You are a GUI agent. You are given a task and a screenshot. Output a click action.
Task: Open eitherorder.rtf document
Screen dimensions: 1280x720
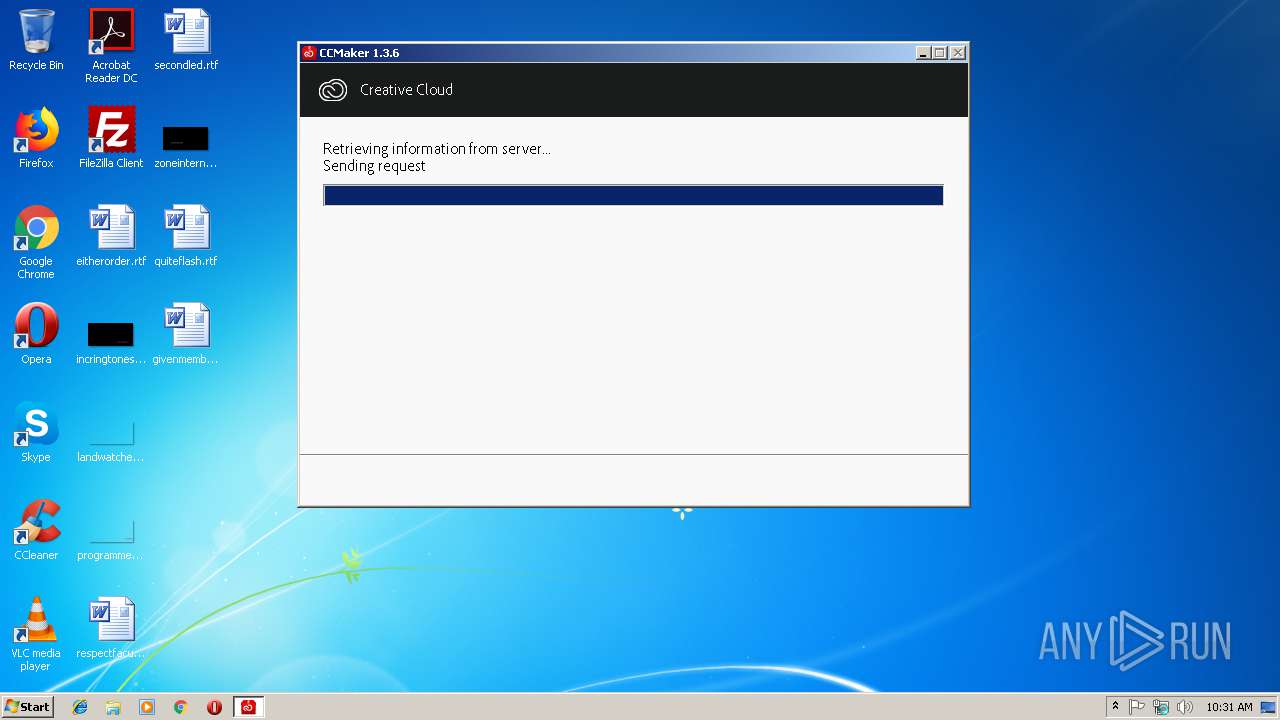tap(111, 236)
